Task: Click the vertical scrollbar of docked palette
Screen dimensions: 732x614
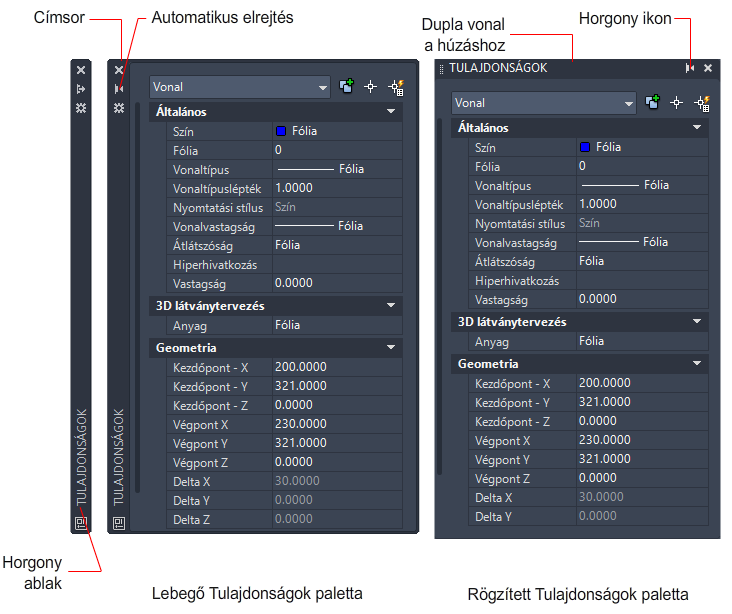Action: (440, 296)
